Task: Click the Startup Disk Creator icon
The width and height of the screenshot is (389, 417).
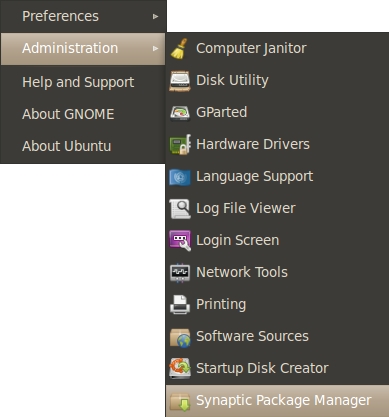Action: click(x=180, y=368)
